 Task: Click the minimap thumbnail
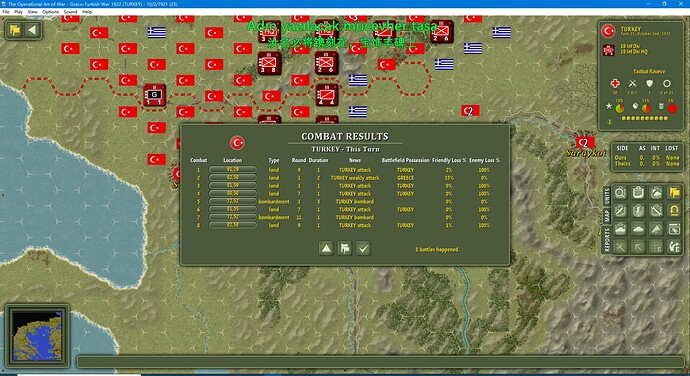37,336
